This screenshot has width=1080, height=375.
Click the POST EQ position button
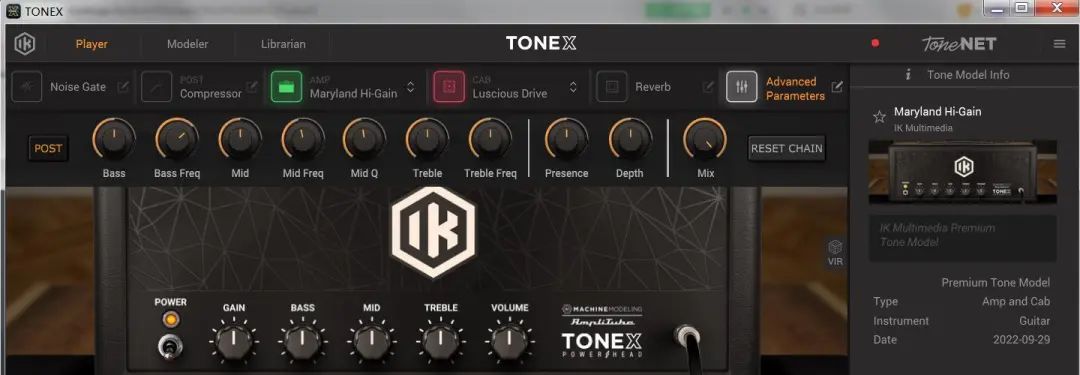48,148
